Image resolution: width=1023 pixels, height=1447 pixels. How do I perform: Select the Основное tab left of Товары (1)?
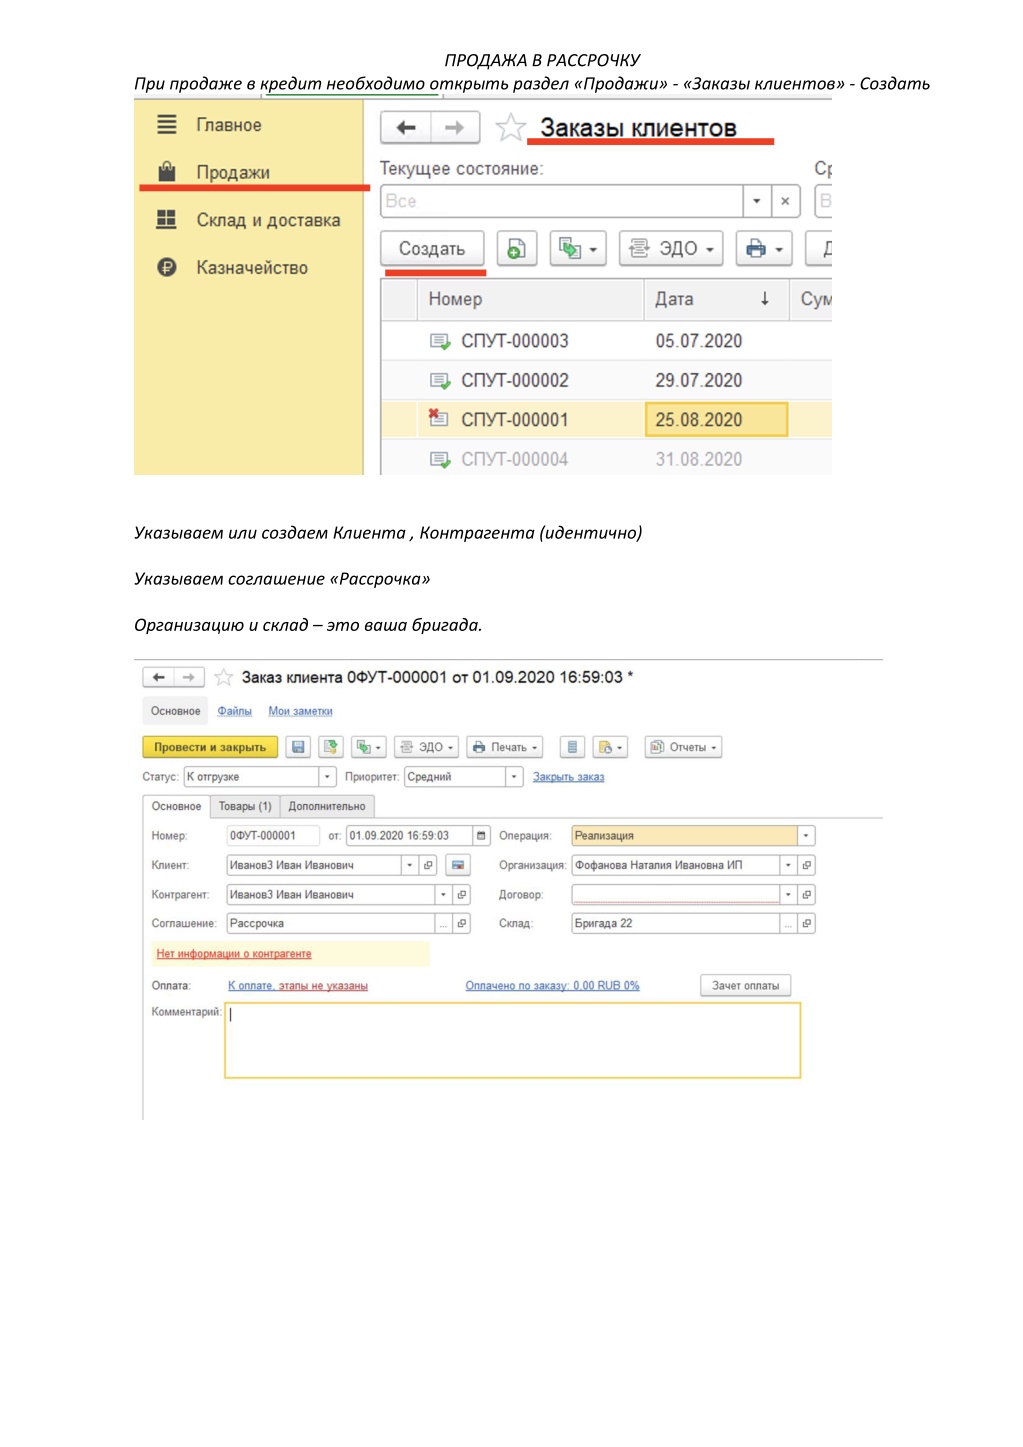(x=176, y=806)
